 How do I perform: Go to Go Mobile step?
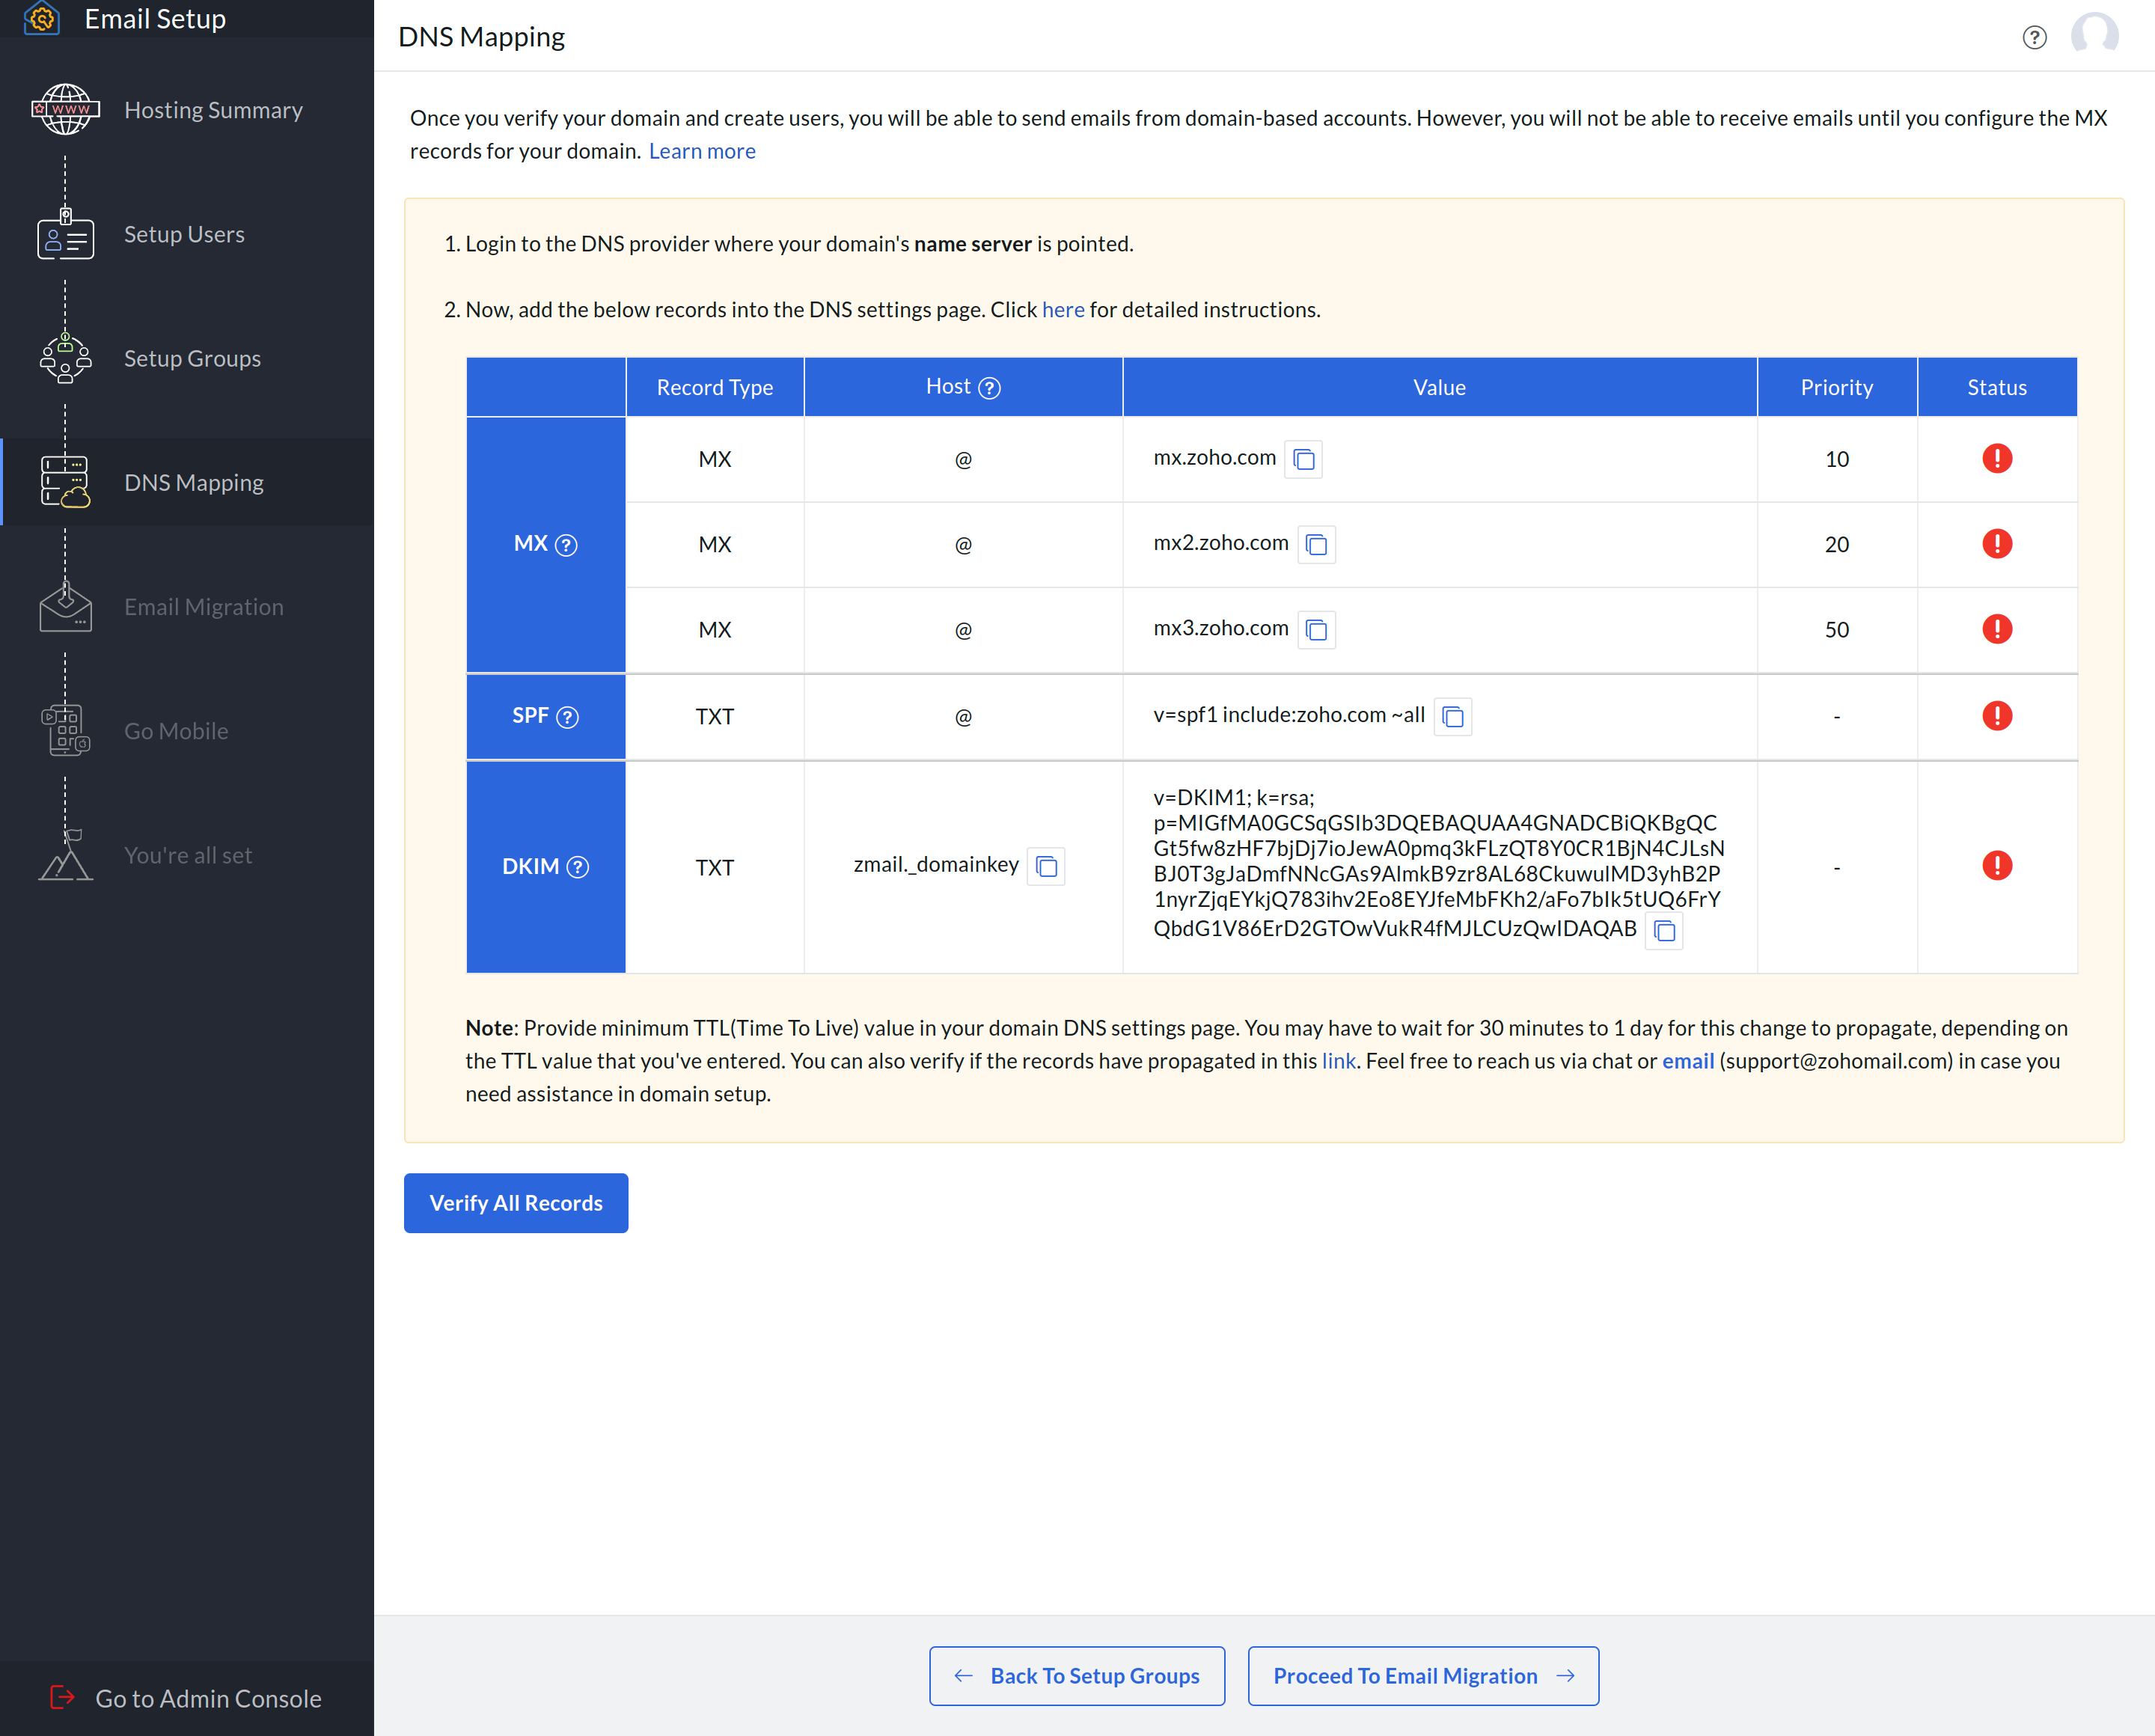pyautogui.click(x=187, y=731)
